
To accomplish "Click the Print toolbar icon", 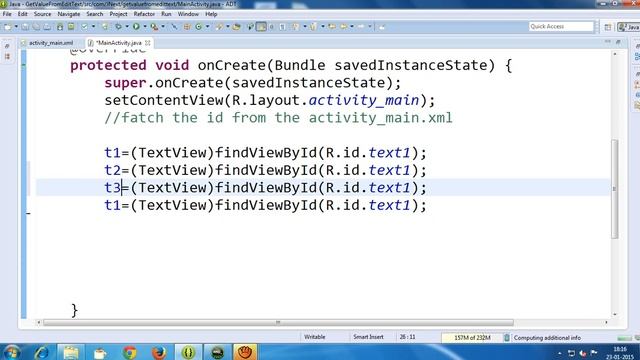I will click(x=47, y=27).
